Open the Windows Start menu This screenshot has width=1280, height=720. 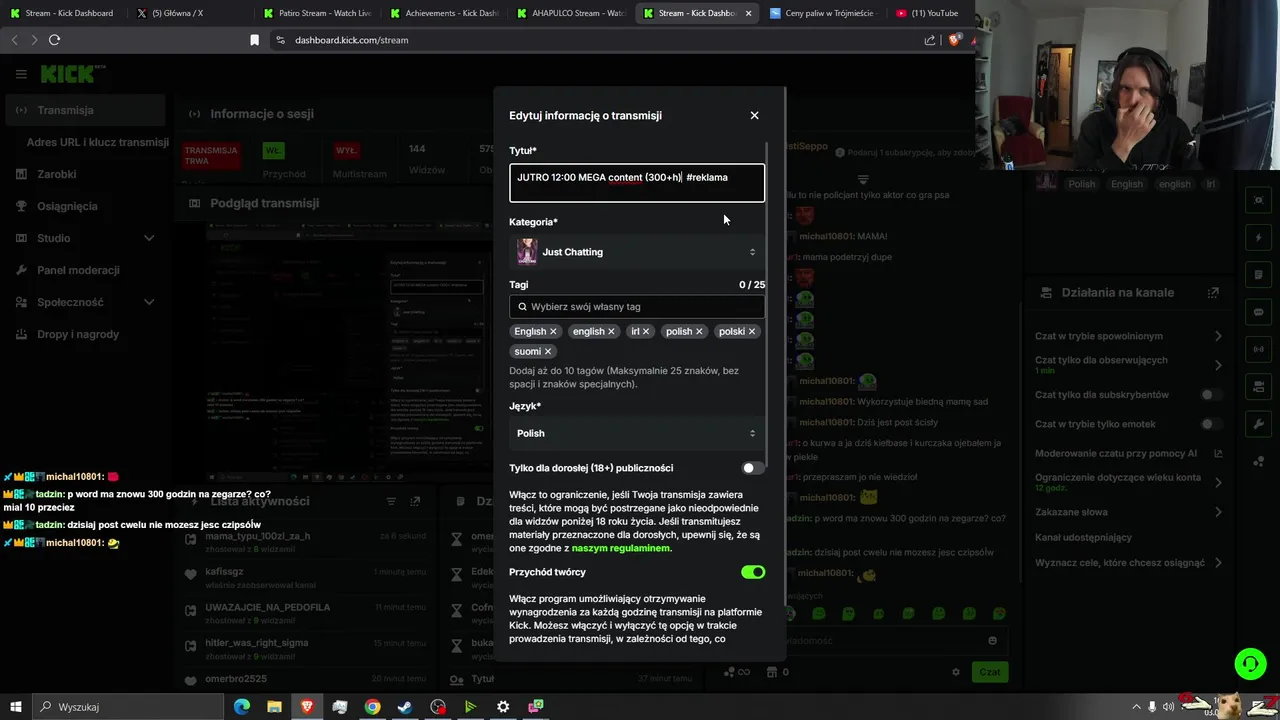15,707
